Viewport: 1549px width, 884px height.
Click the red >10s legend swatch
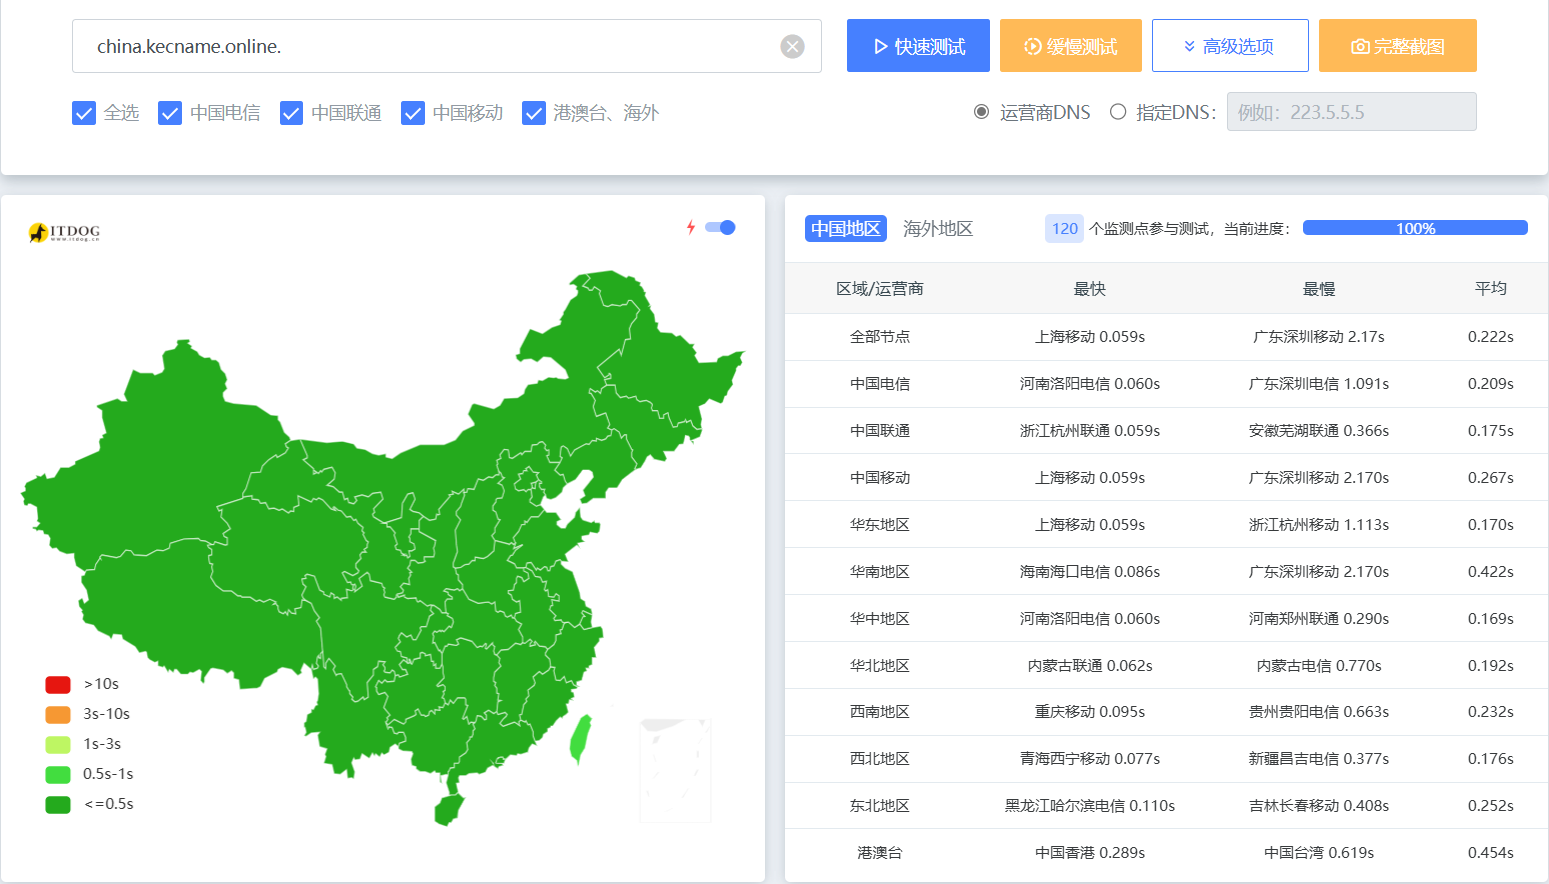[x=58, y=684]
